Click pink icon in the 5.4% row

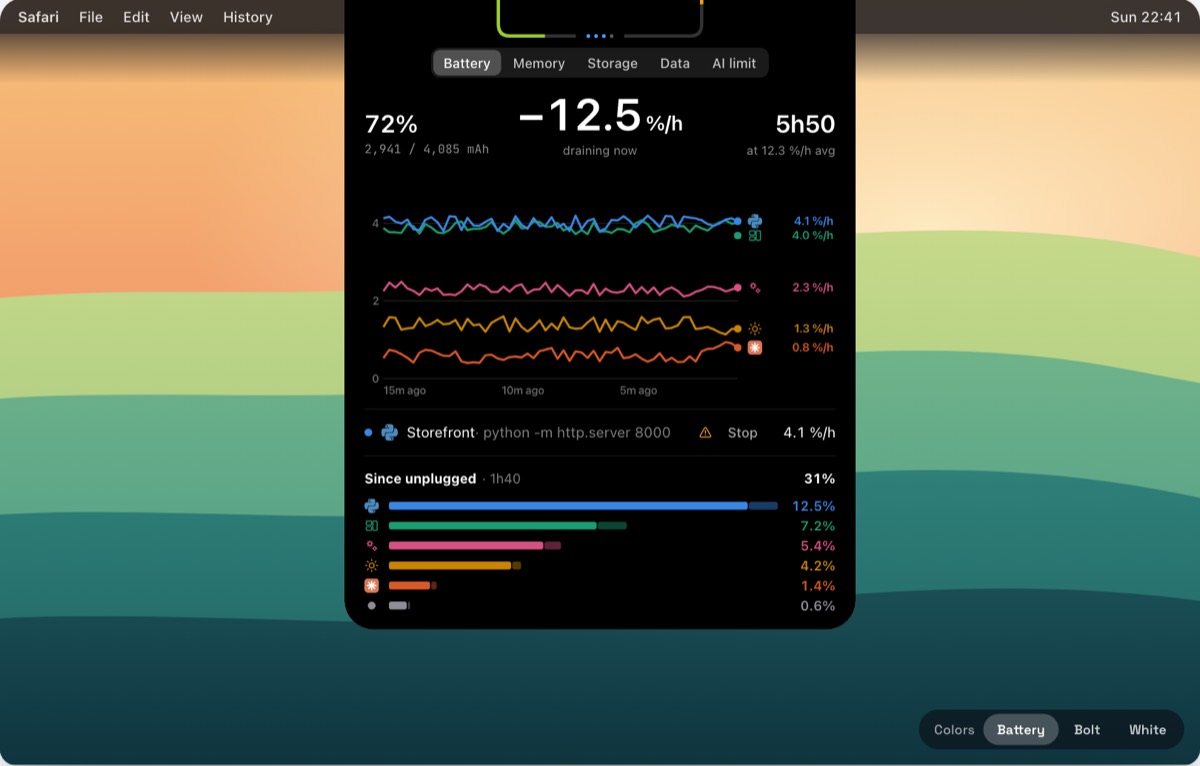372,546
